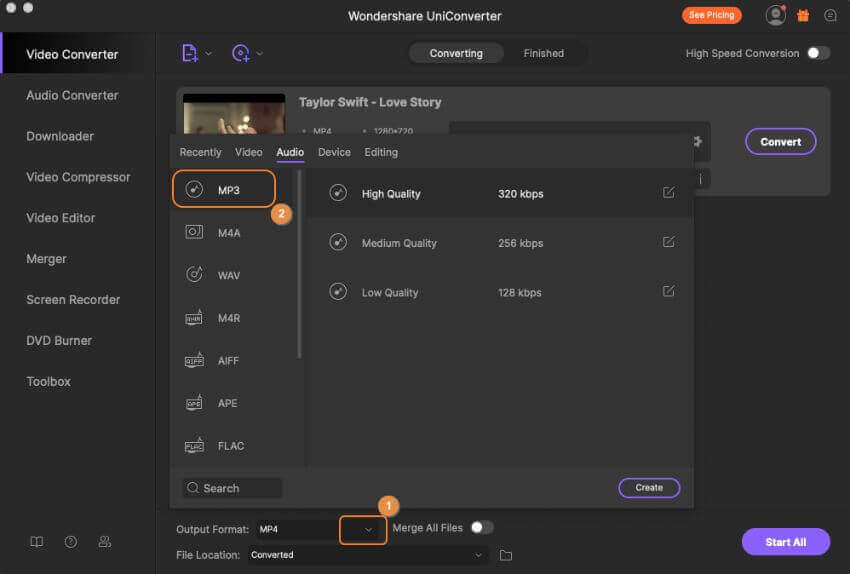Click the See Pricing button

pos(711,15)
